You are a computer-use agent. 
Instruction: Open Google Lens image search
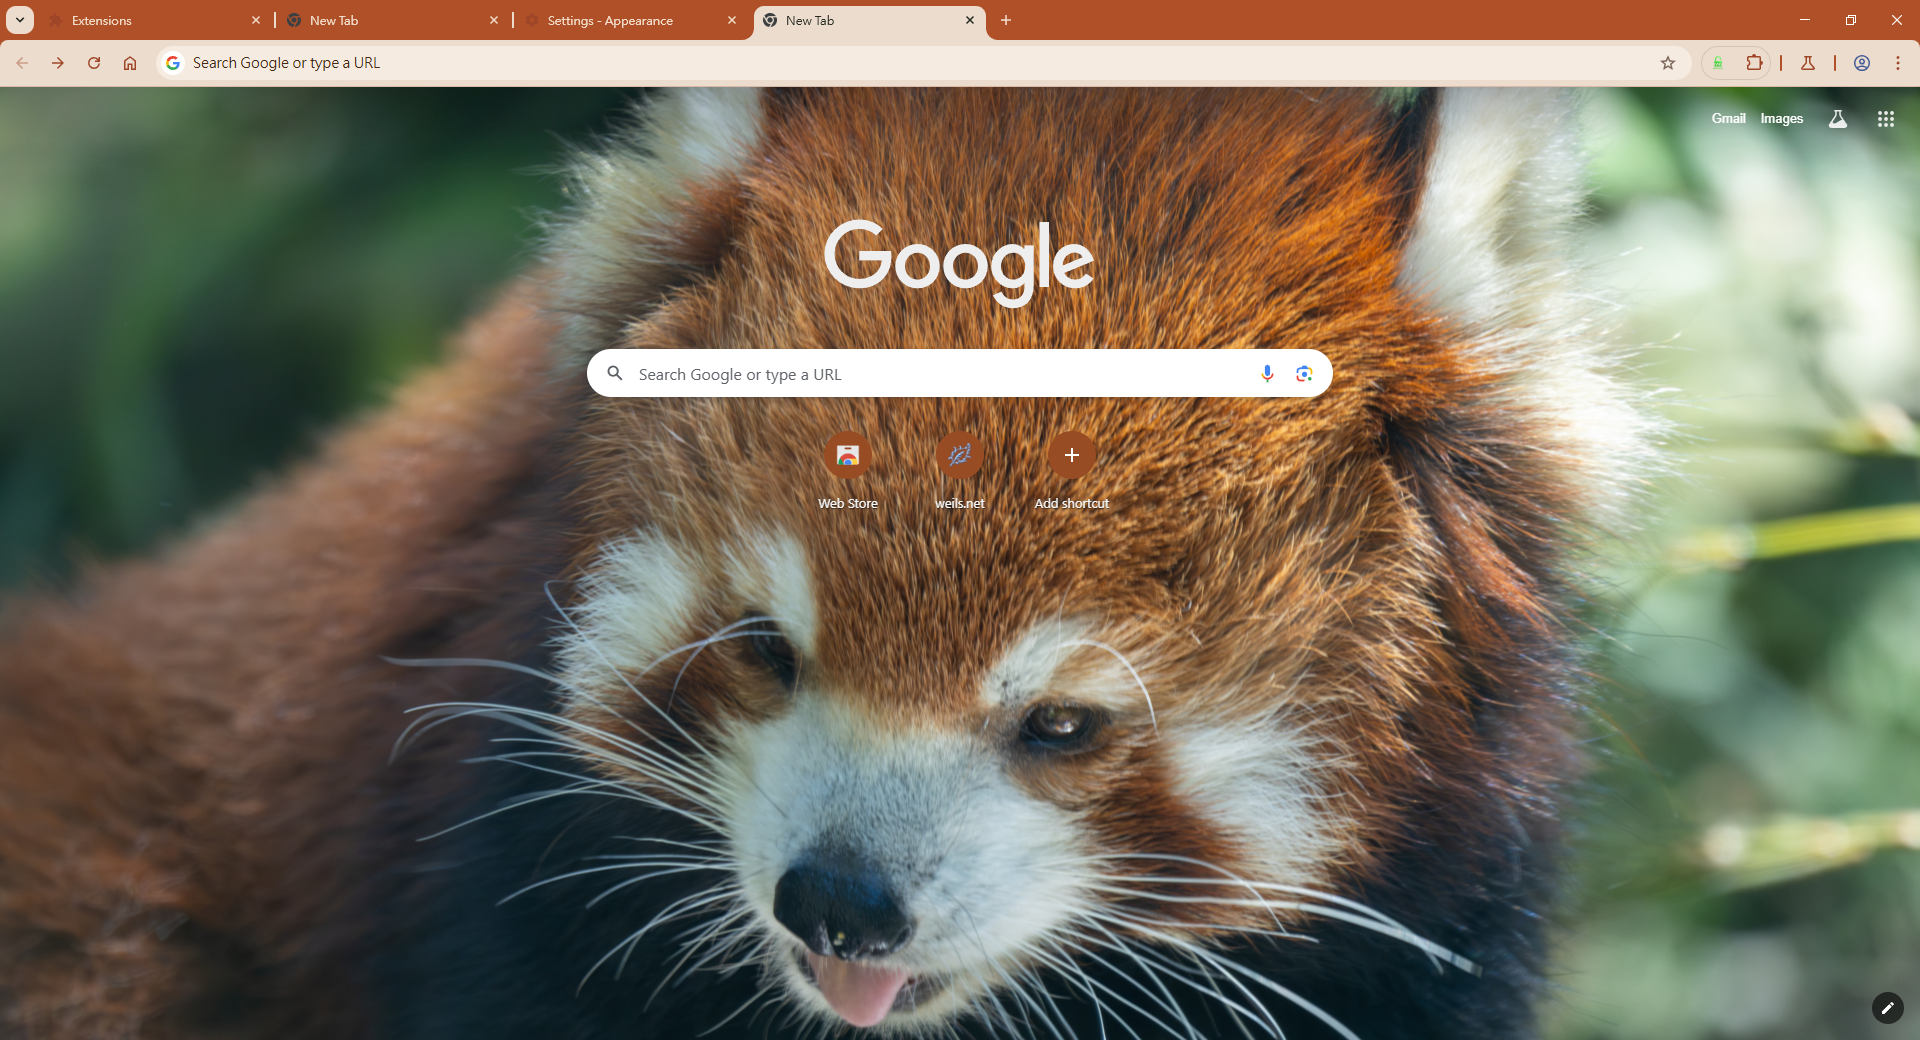[x=1303, y=373]
